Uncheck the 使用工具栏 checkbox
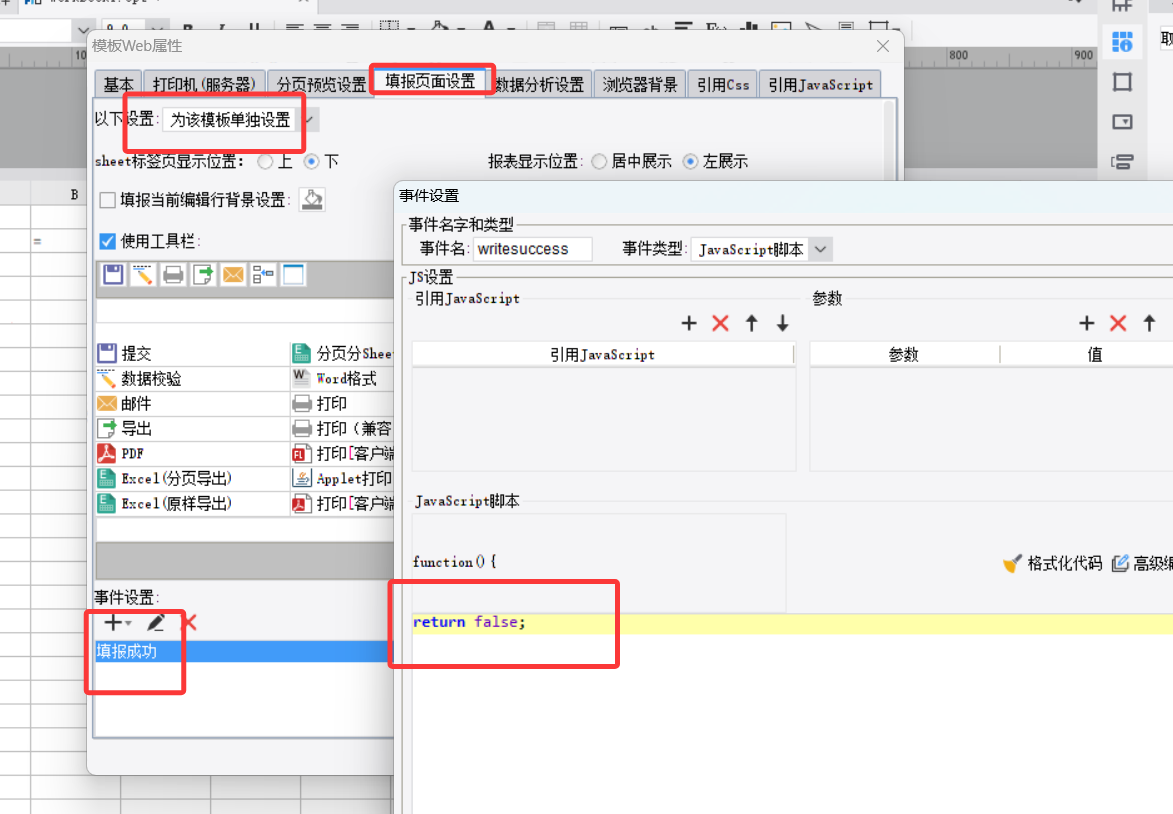 click(x=108, y=241)
